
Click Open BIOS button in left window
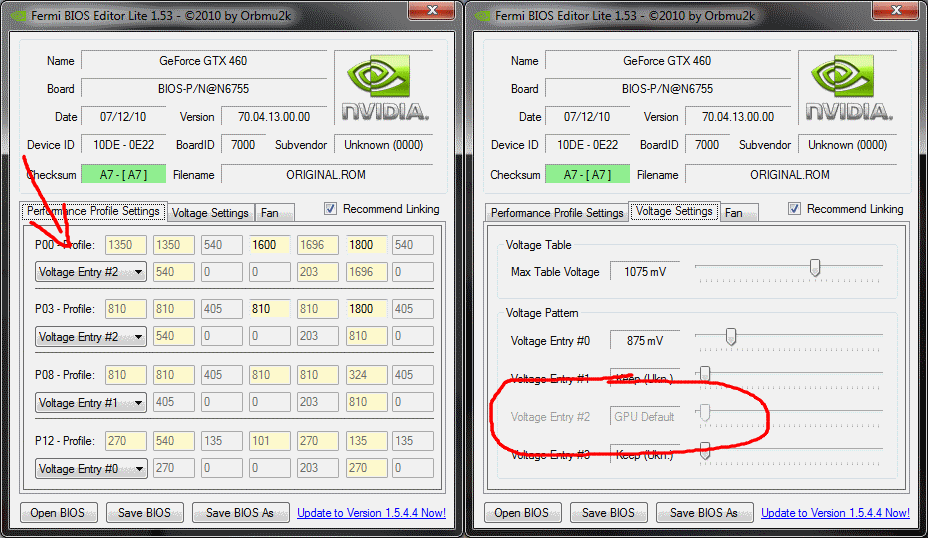pos(57,513)
